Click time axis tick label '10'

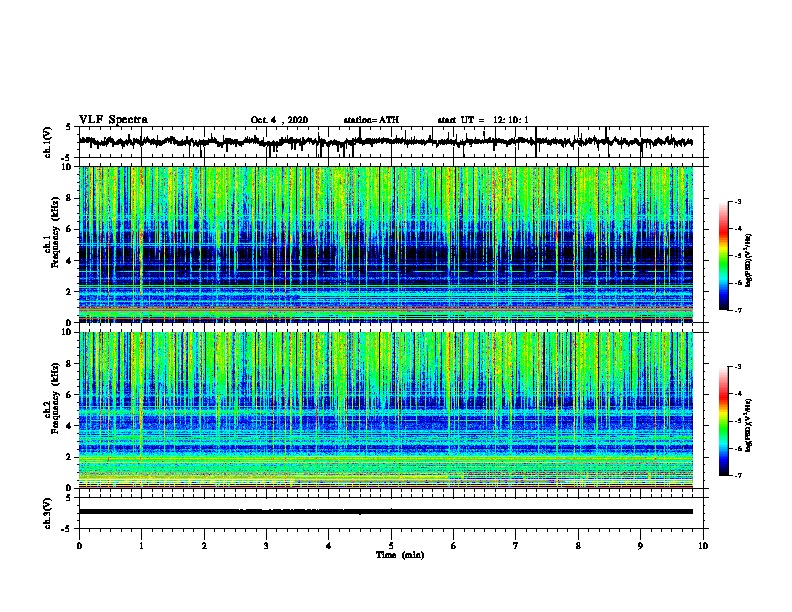click(x=703, y=545)
